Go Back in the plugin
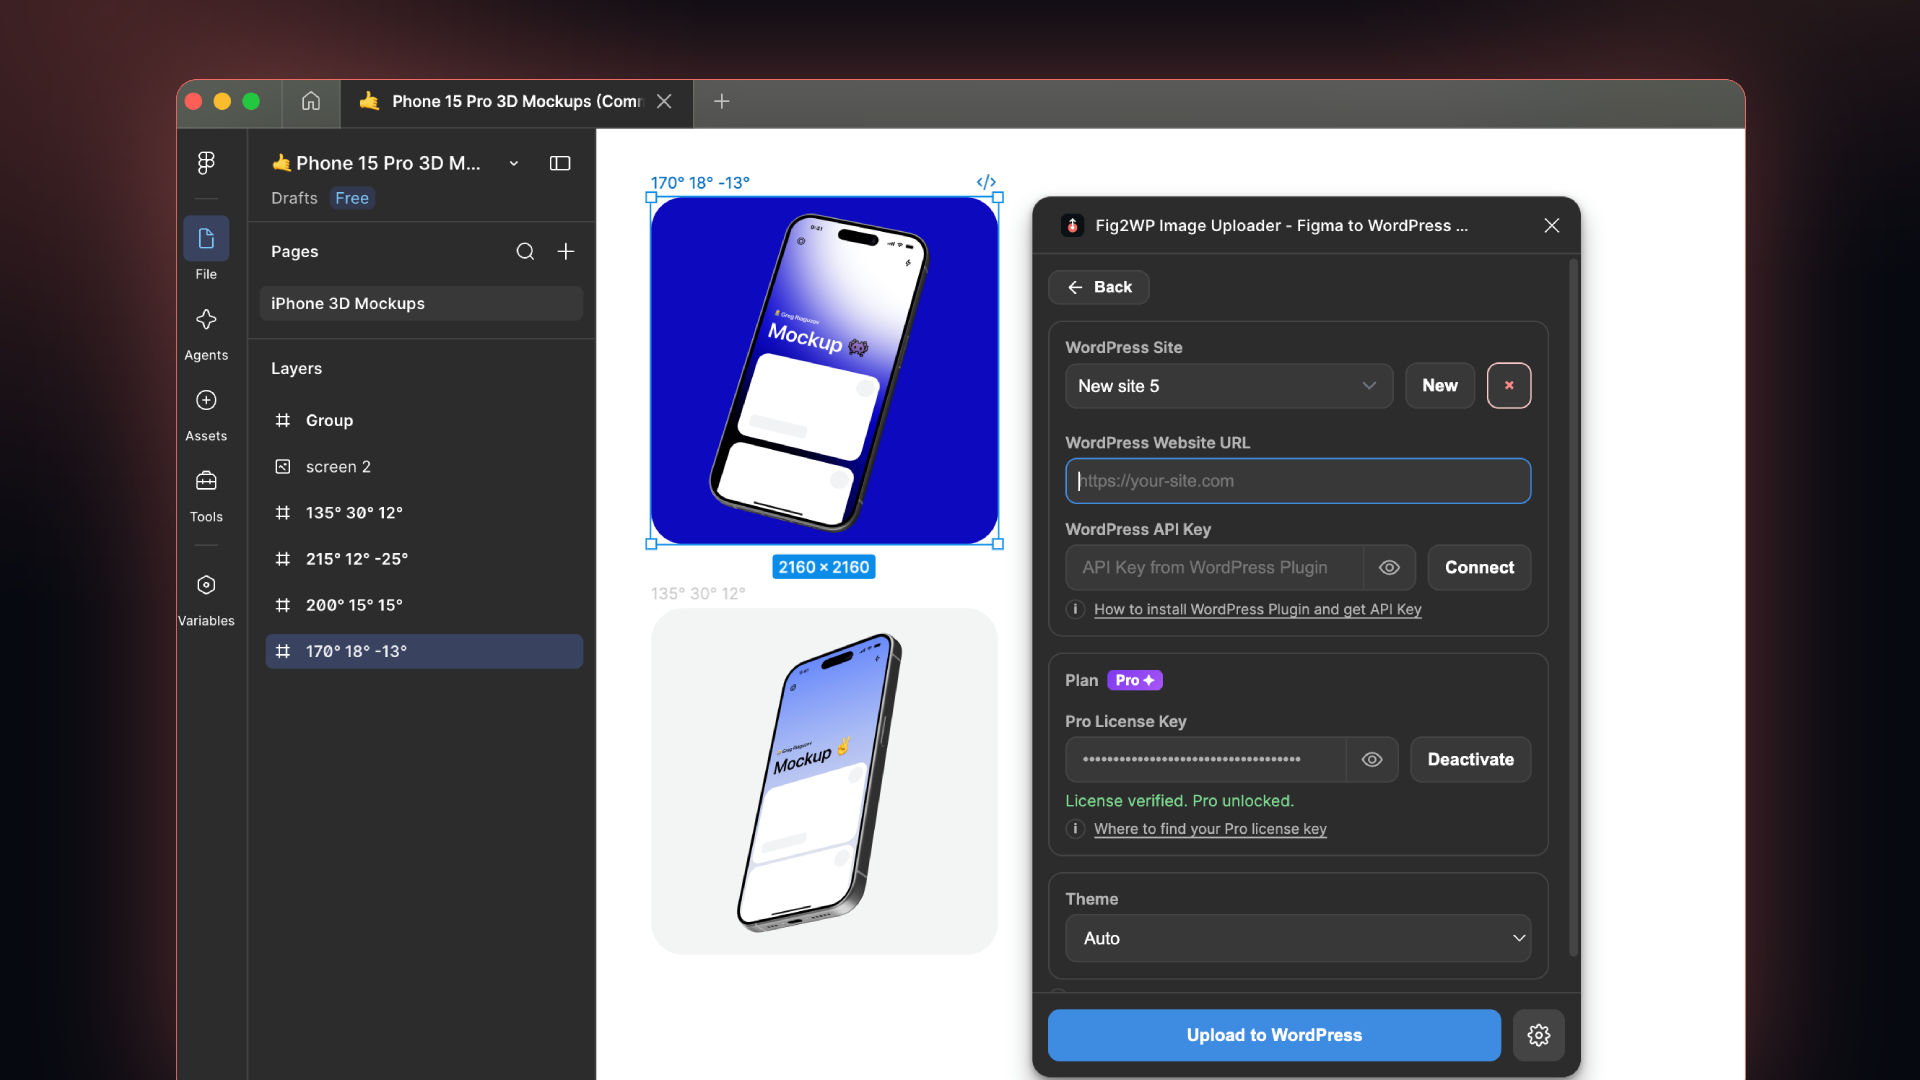The width and height of the screenshot is (1920, 1080). (1099, 288)
